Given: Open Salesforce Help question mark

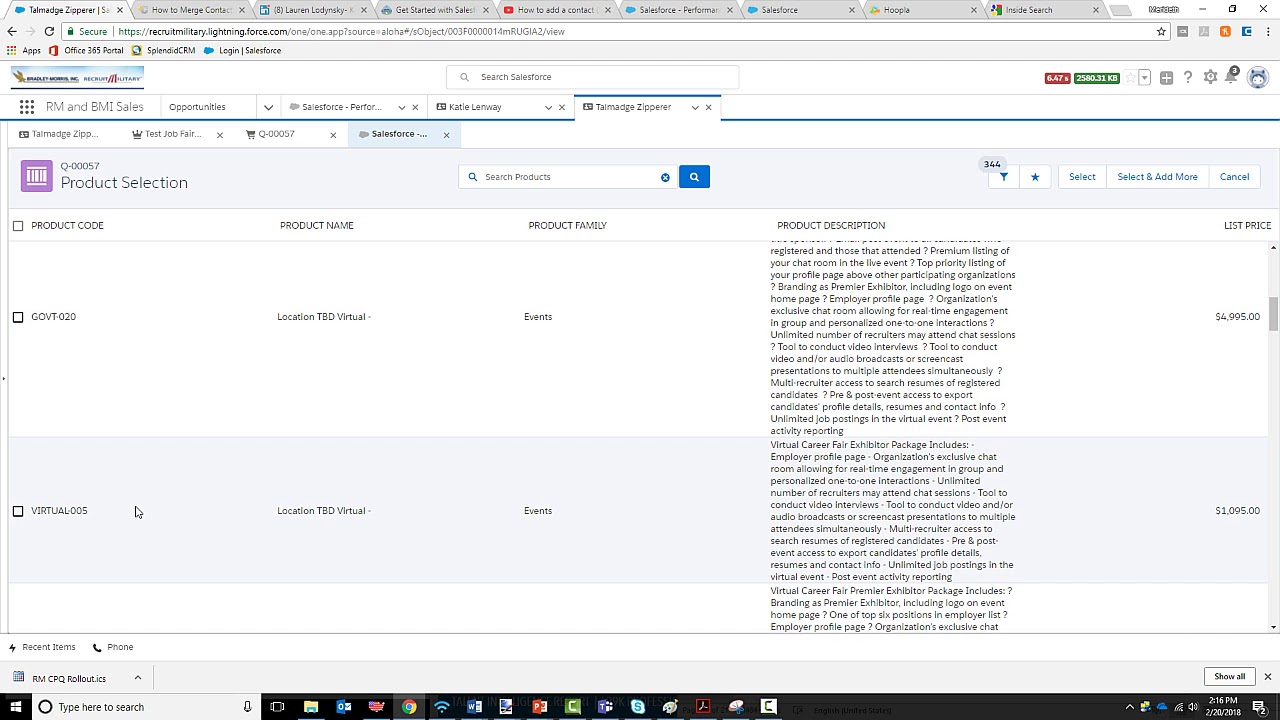Looking at the screenshot, I should 1188,77.
